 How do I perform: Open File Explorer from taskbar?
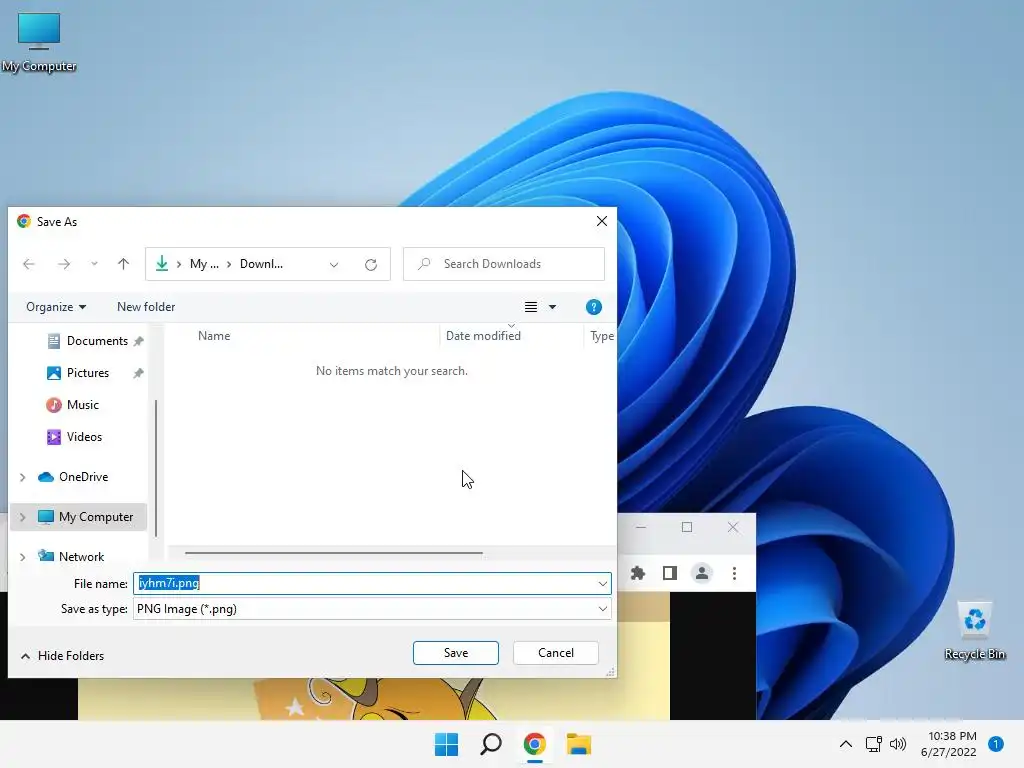[579, 744]
